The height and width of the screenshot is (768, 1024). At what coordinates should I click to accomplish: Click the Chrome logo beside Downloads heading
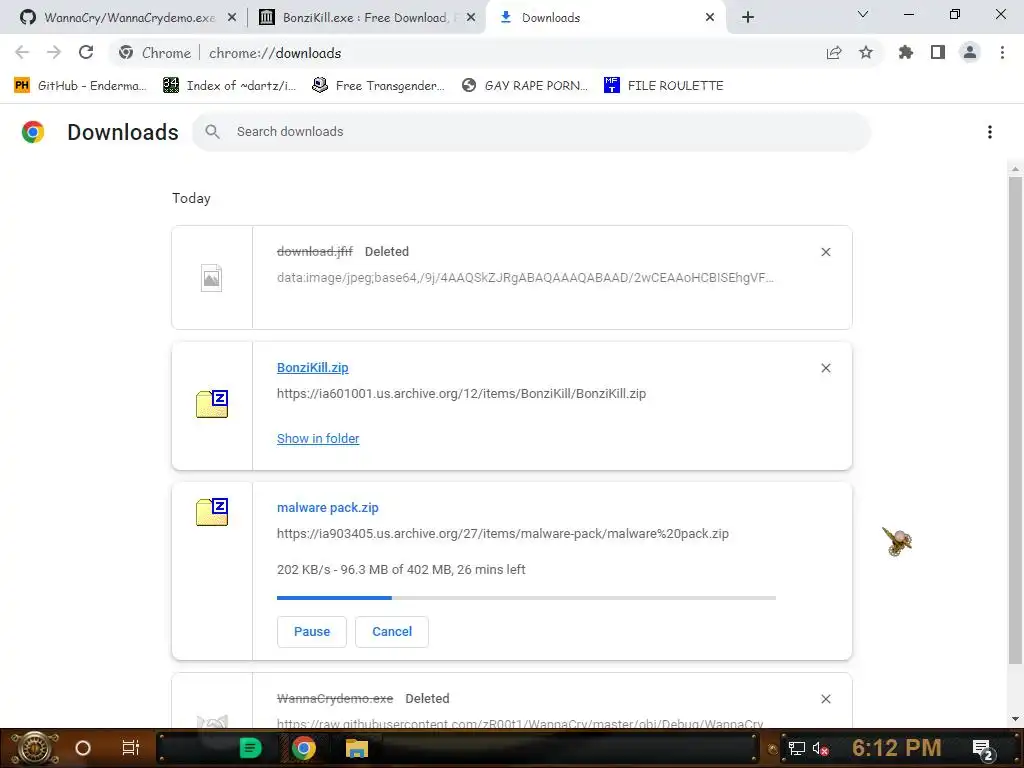(33, 132)
